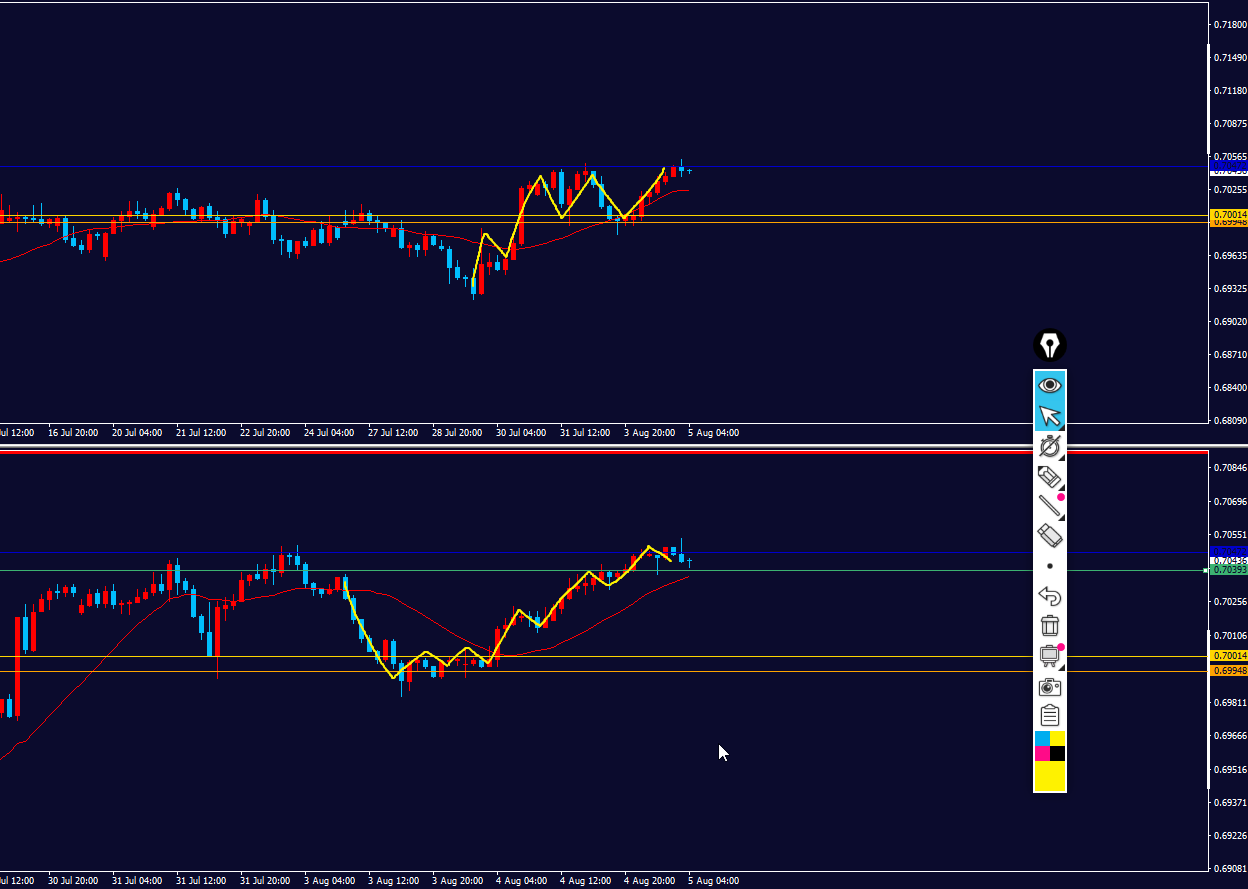
Task: Click the 0.69516 price axis label
Action: point(1230,770)
